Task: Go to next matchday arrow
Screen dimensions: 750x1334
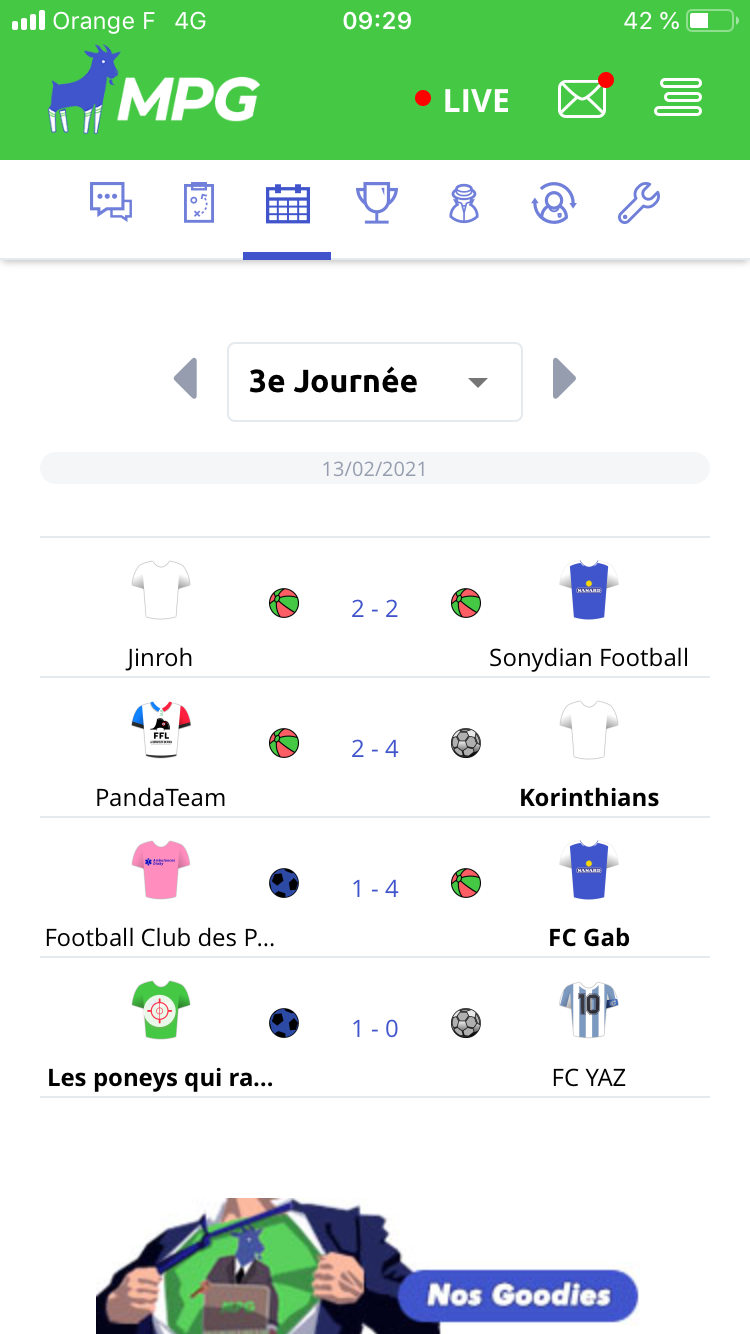Action: pyautogui.click(x=564, y=380)
